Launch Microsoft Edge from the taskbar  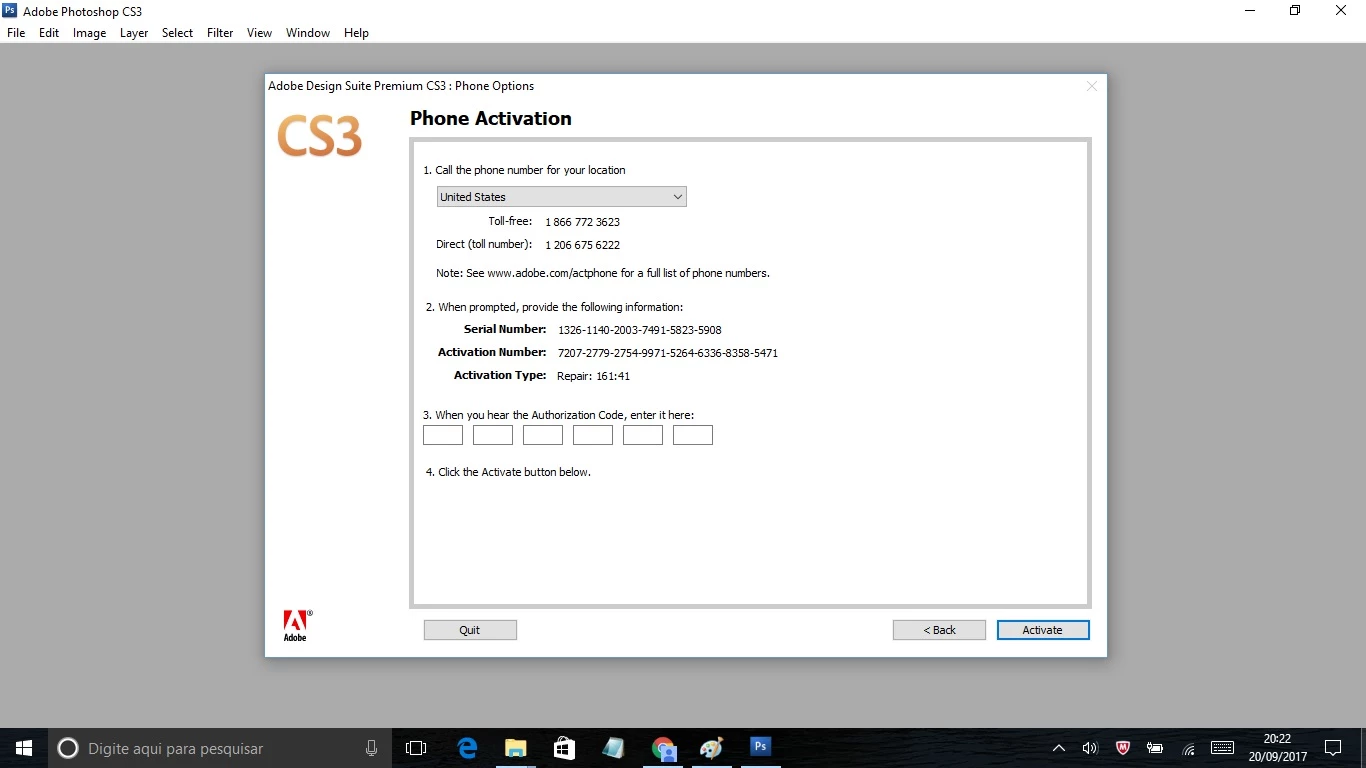coord(467,748)
